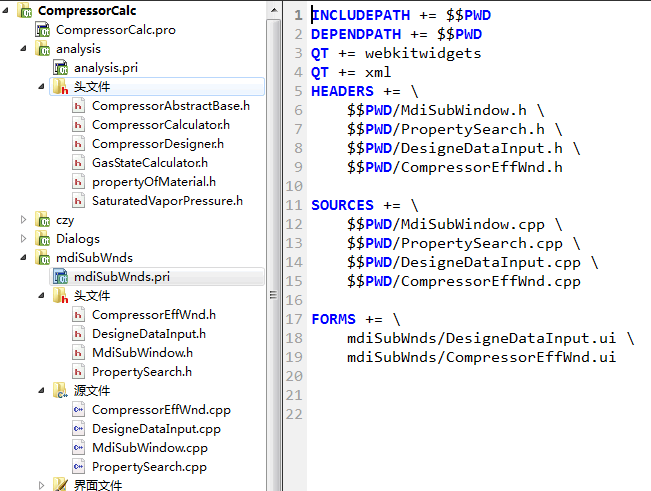
Task: Click xml on line 4
Action: coord(378,73)
